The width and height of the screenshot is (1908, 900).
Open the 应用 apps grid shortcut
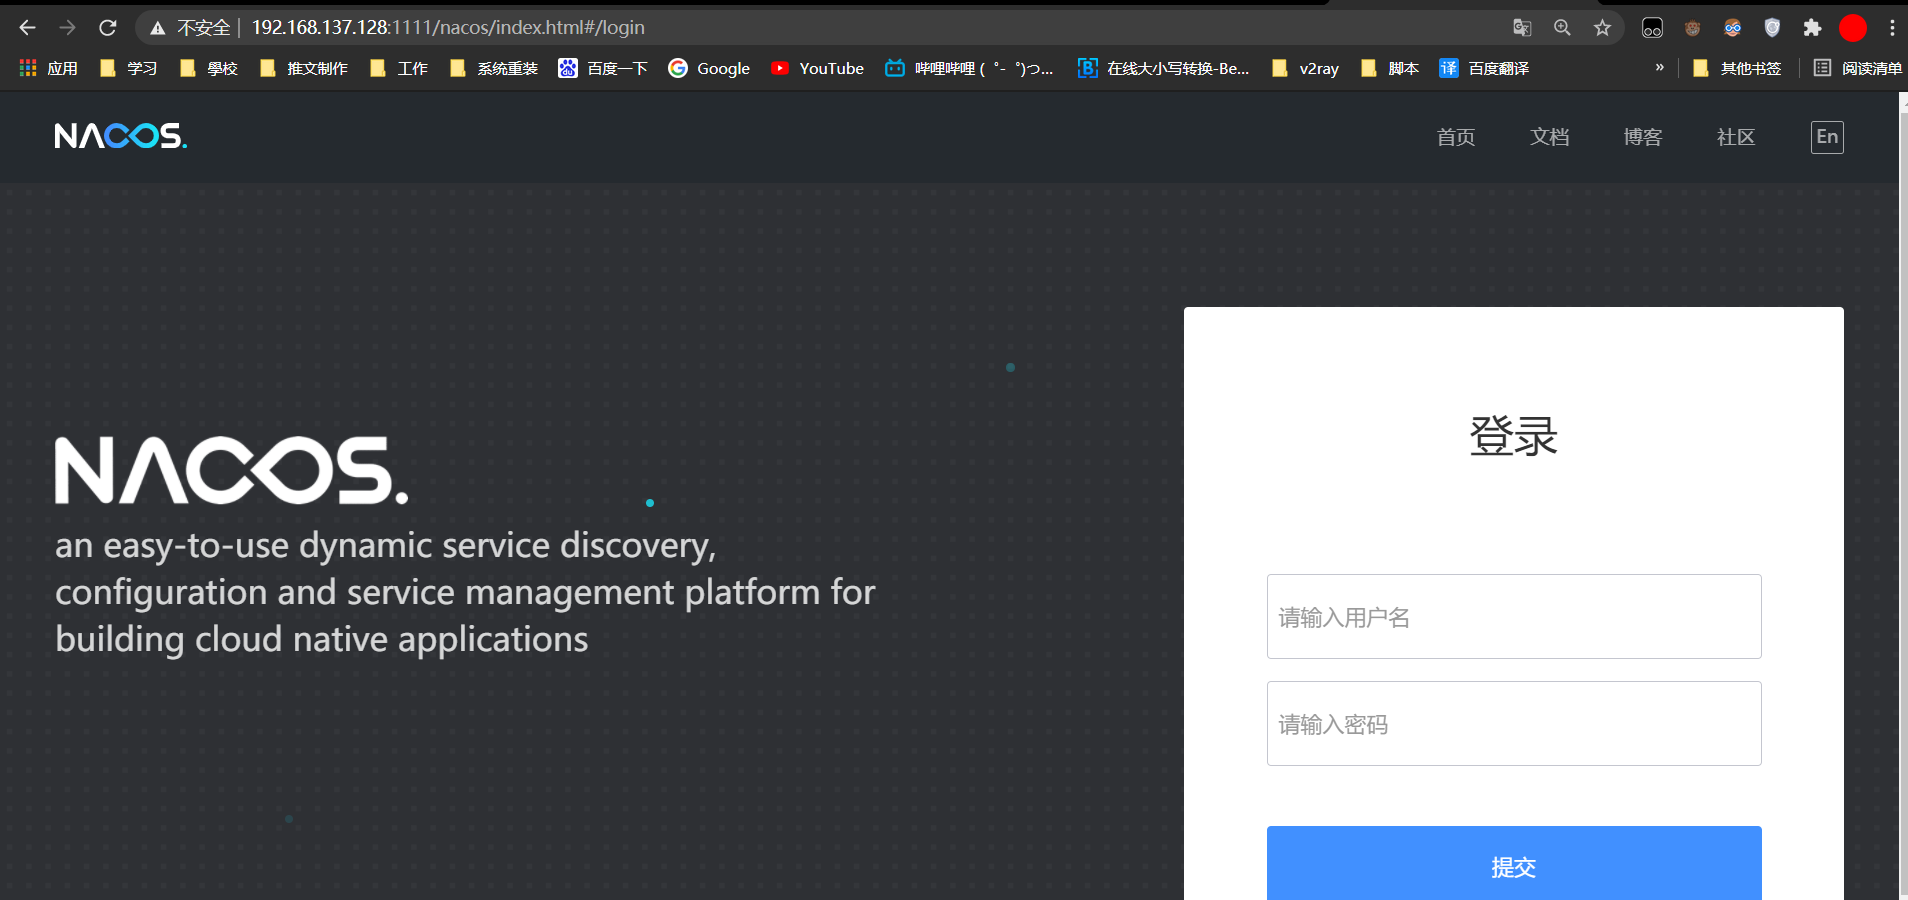48,68
